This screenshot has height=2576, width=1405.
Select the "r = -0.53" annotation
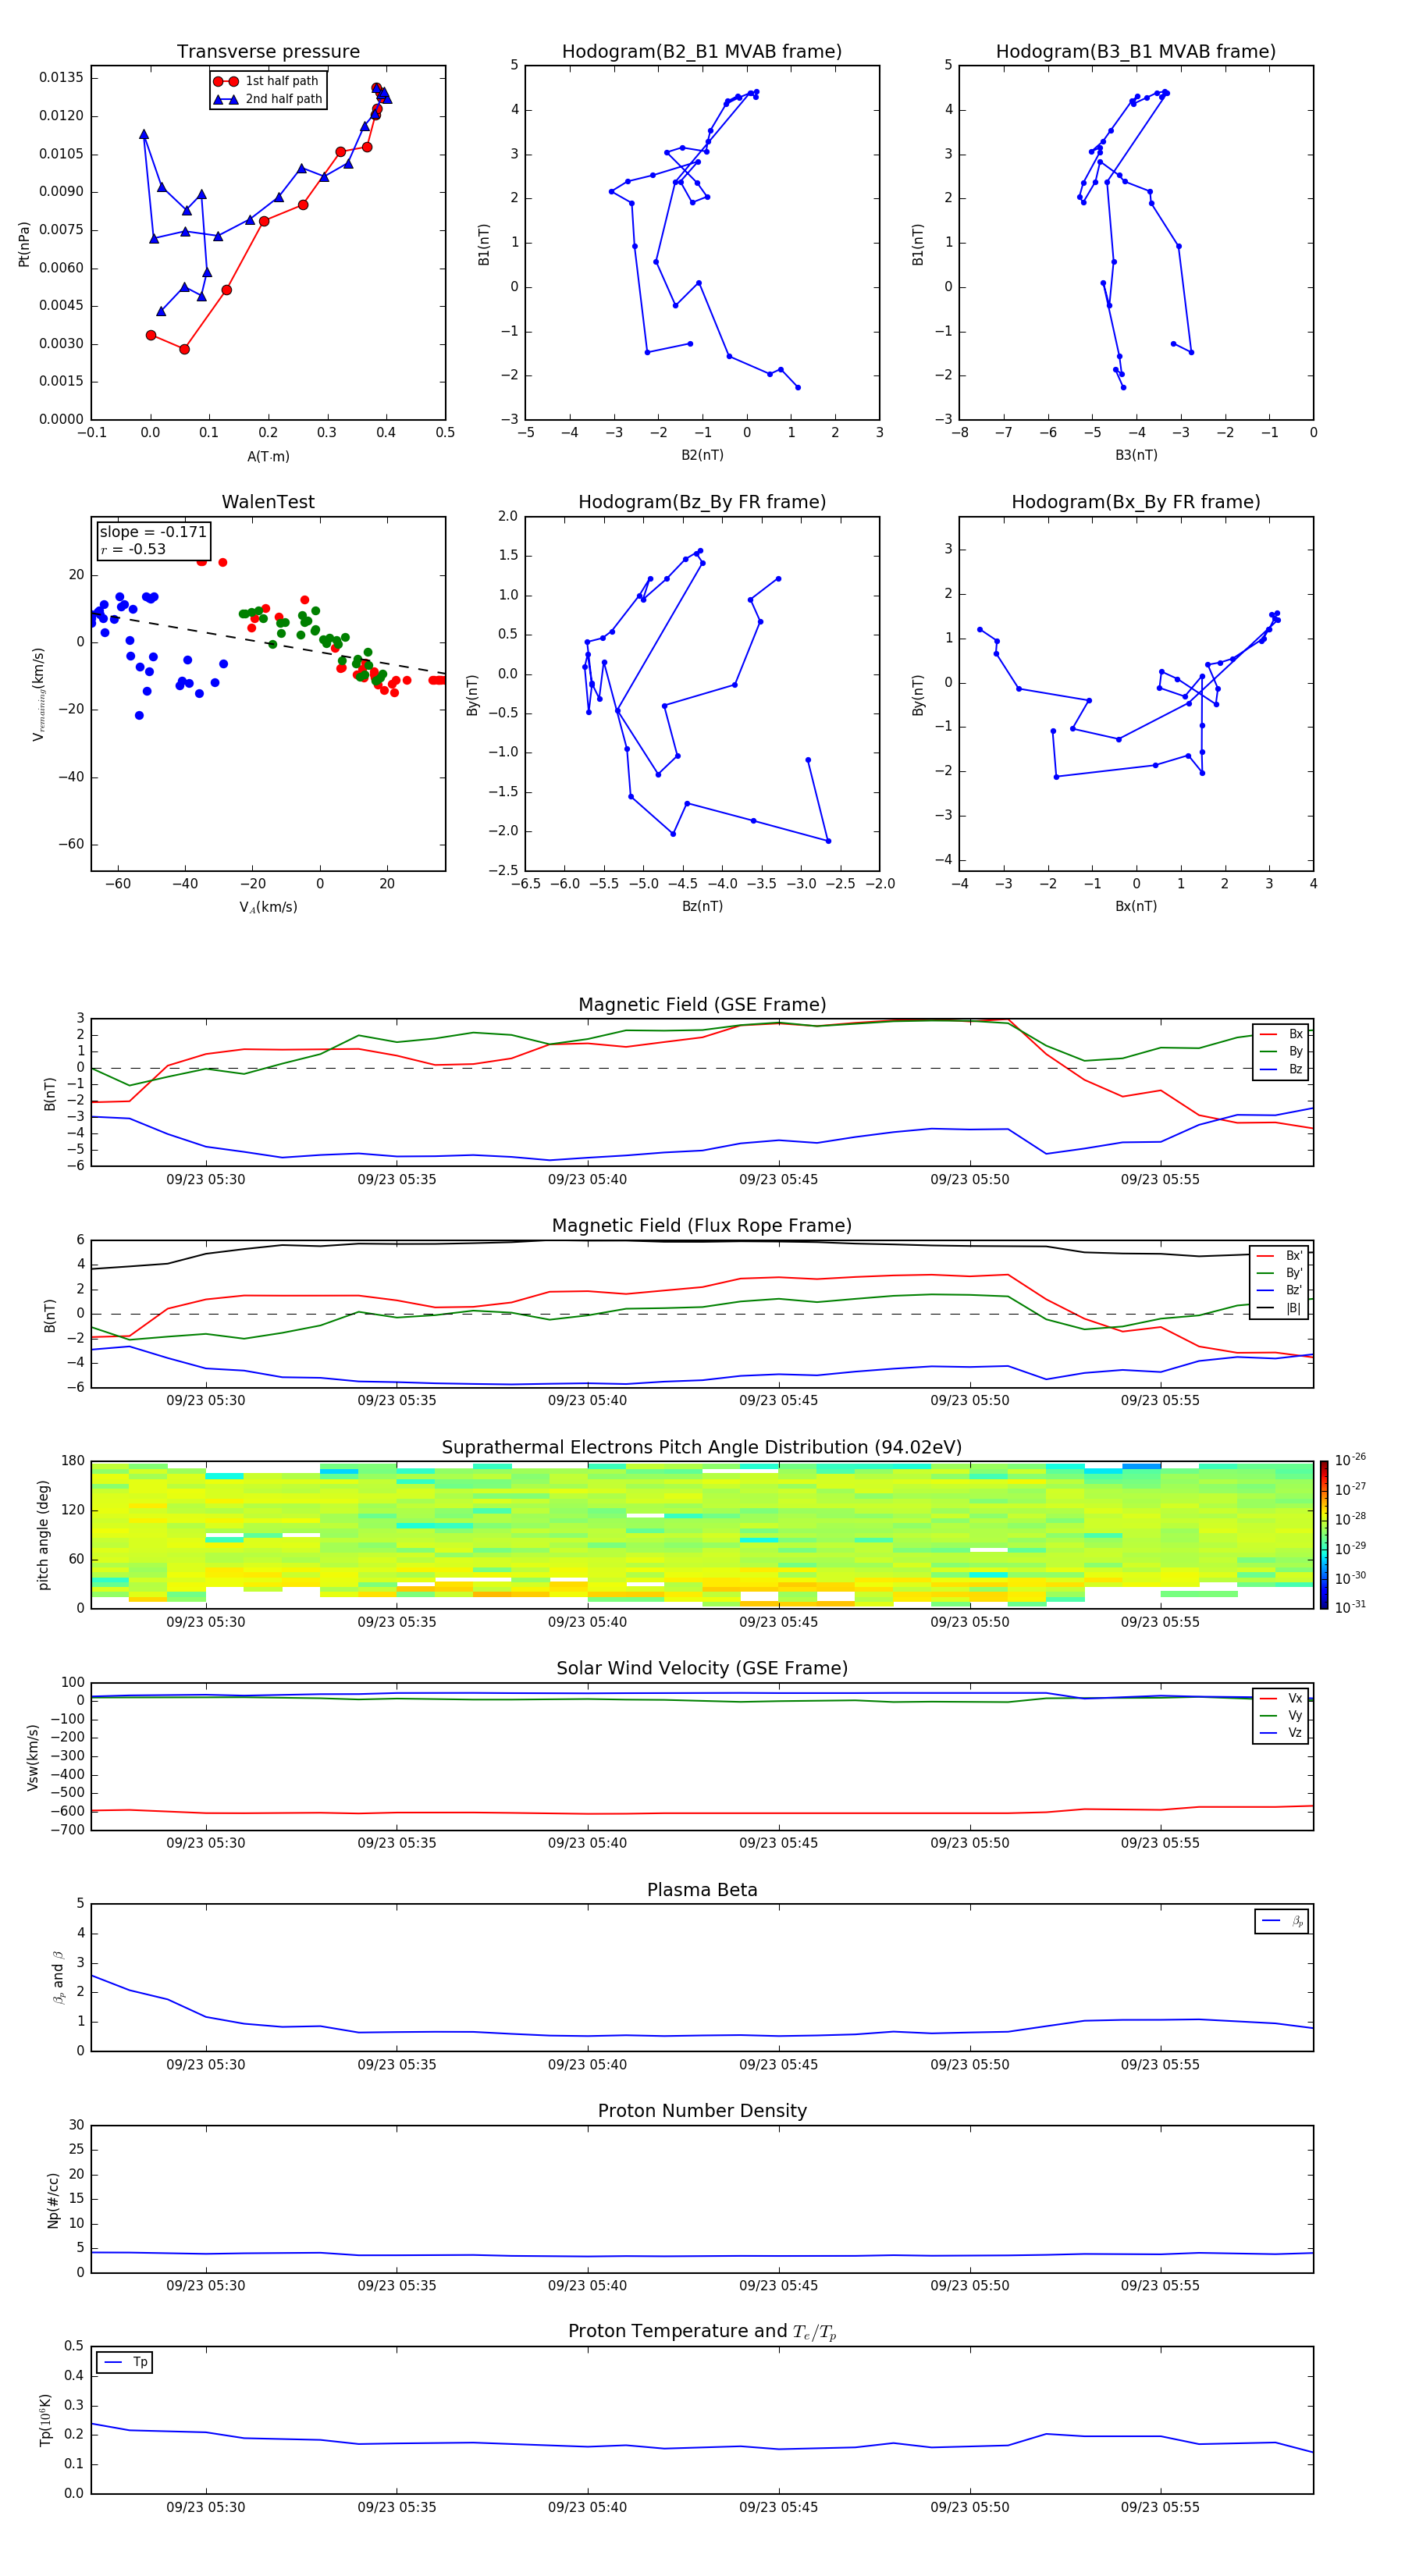(x=133, y=549)
